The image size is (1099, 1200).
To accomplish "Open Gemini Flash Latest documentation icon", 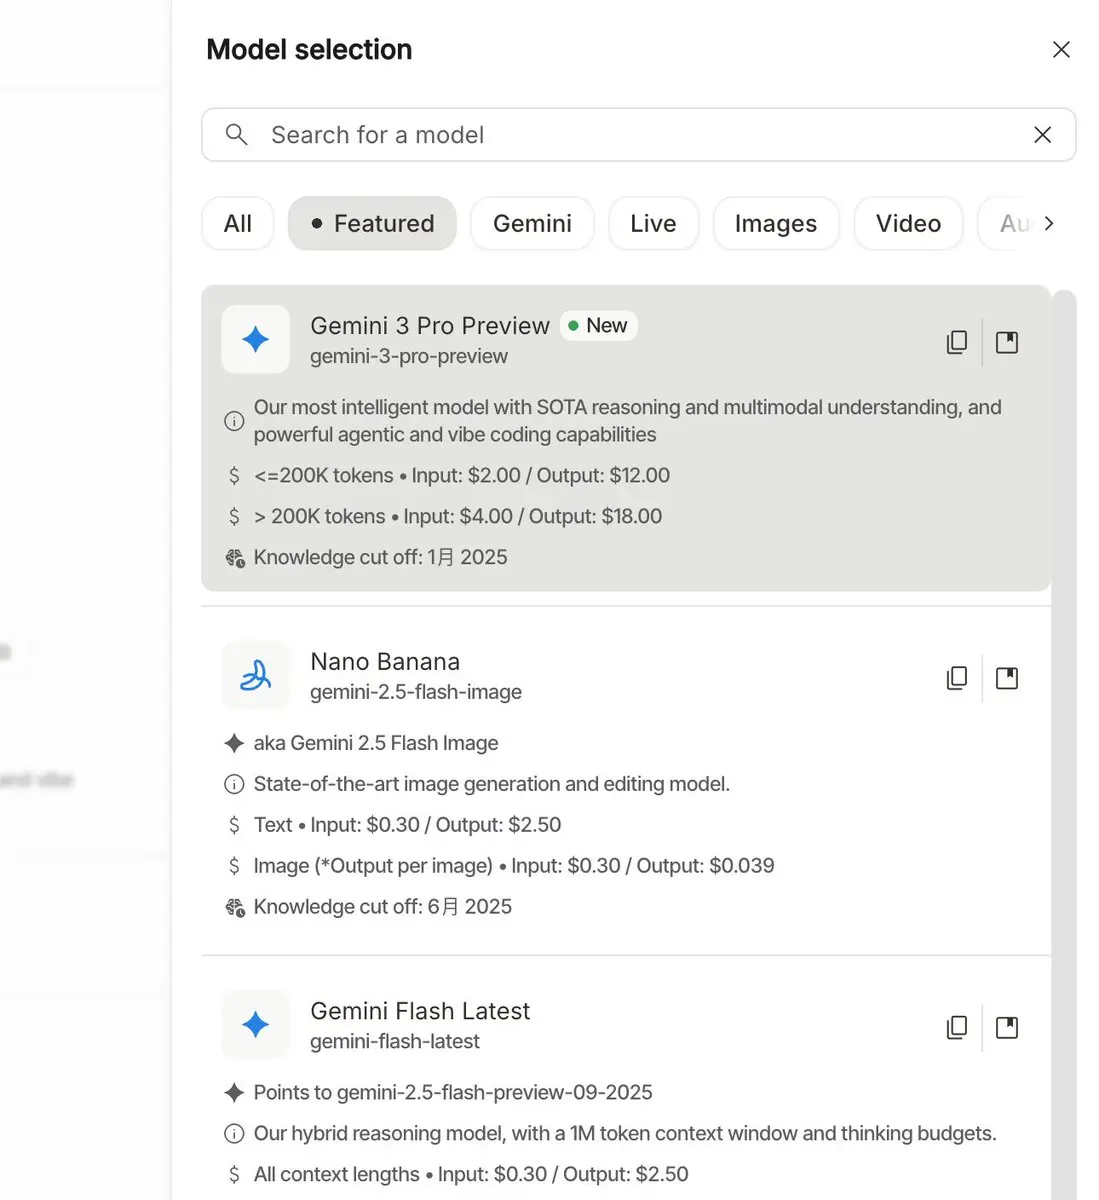I will [x=1007, y=1027].
